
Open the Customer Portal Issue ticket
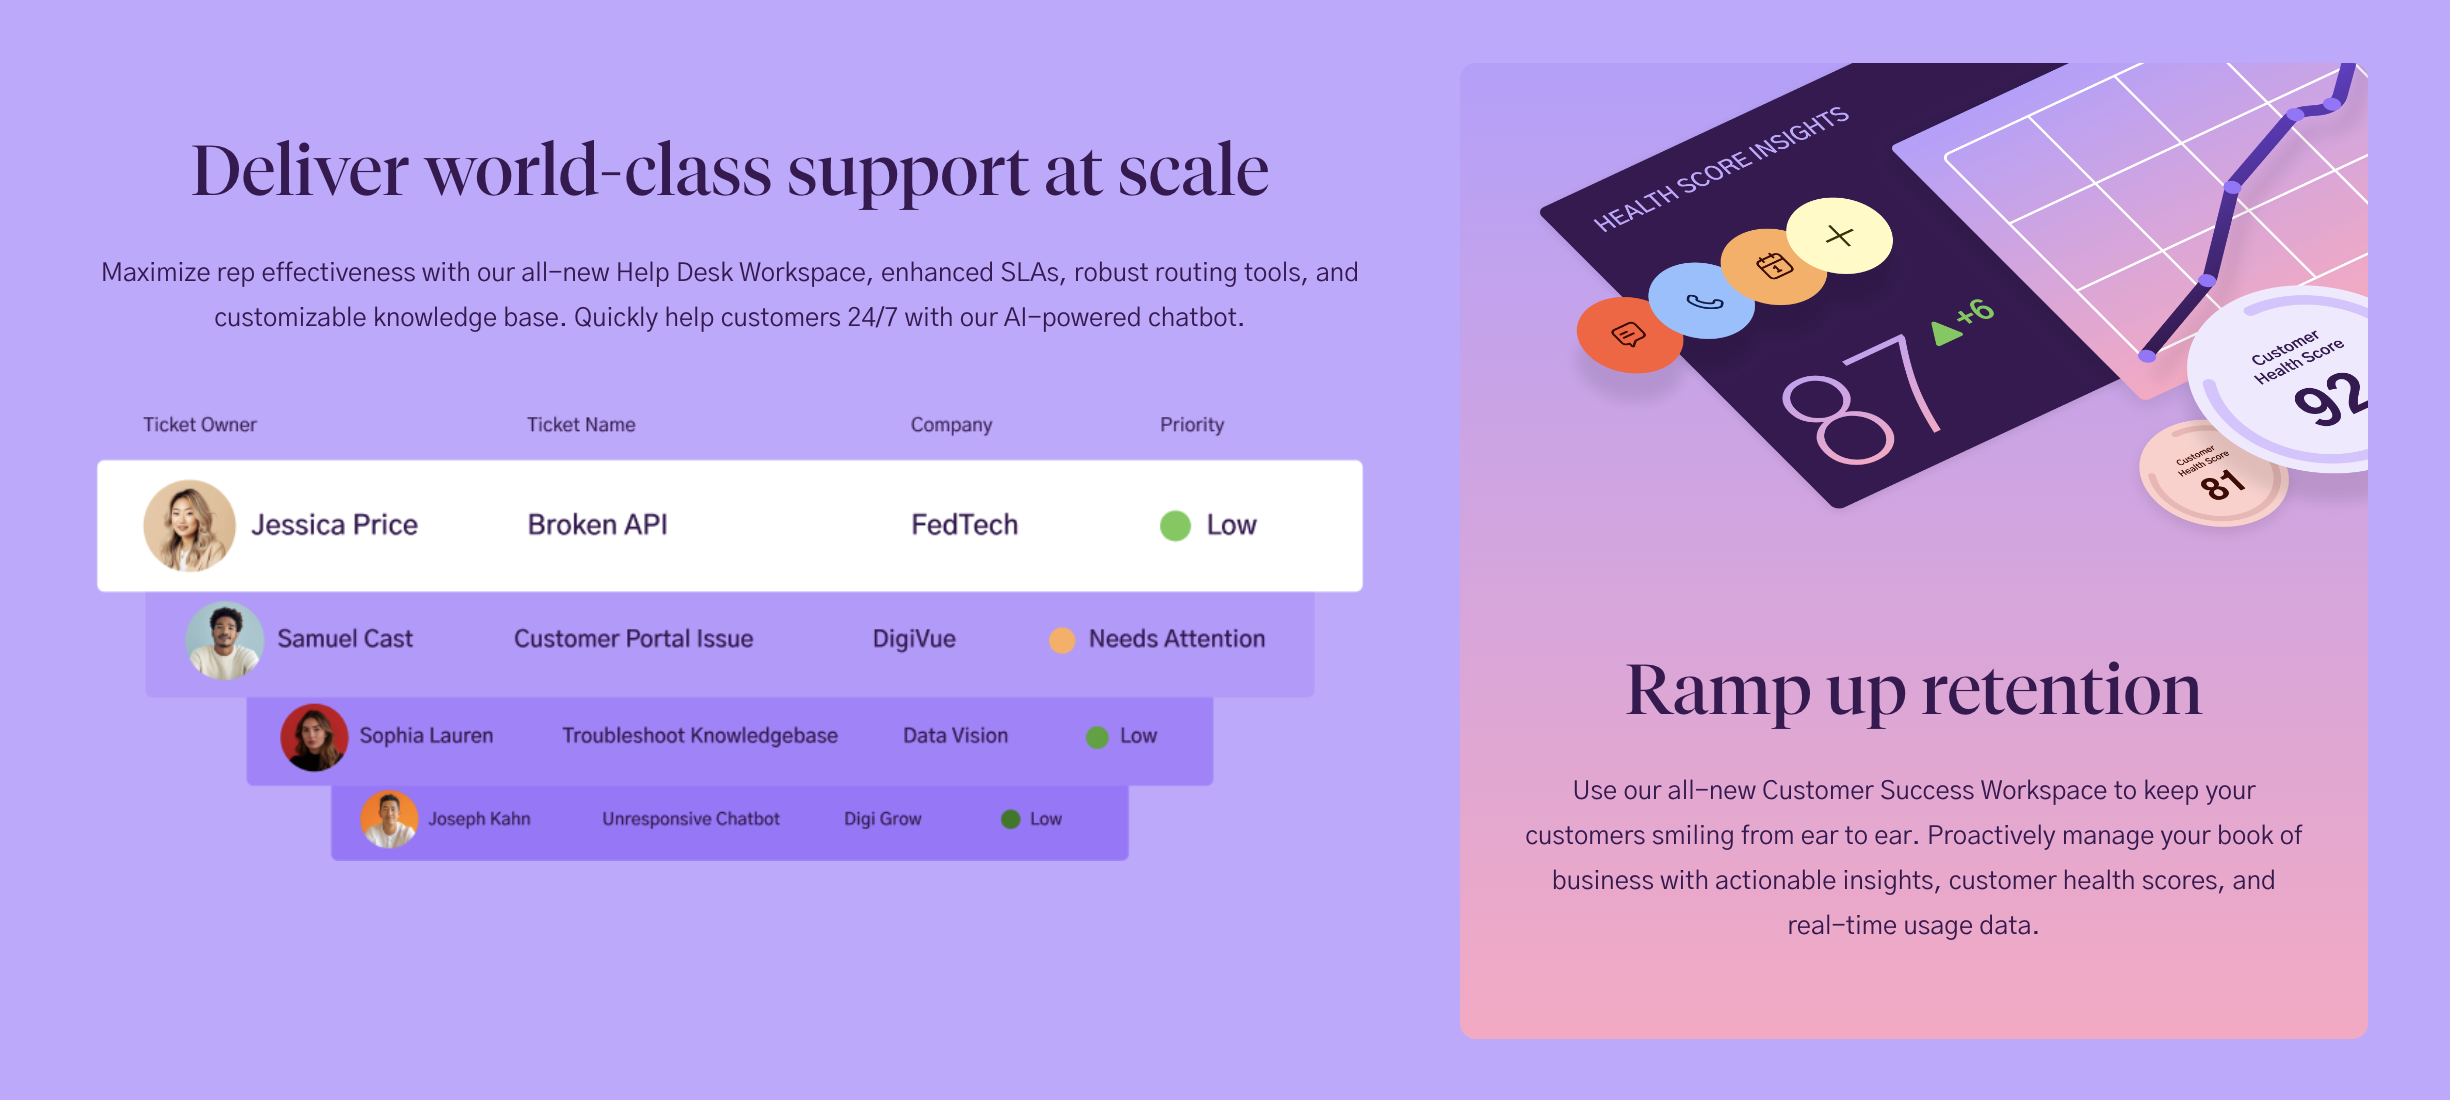pos(634,639)
